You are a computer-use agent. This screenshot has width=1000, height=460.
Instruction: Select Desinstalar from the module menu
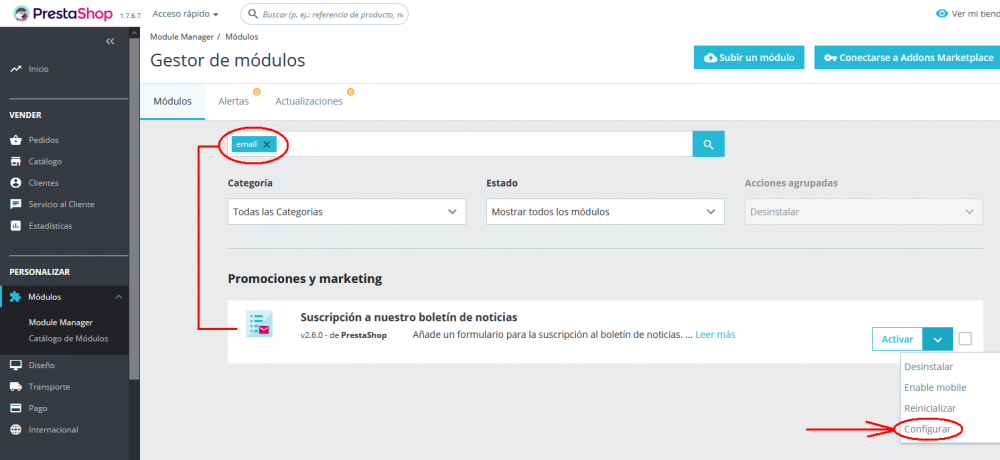[x=929, y=367]
